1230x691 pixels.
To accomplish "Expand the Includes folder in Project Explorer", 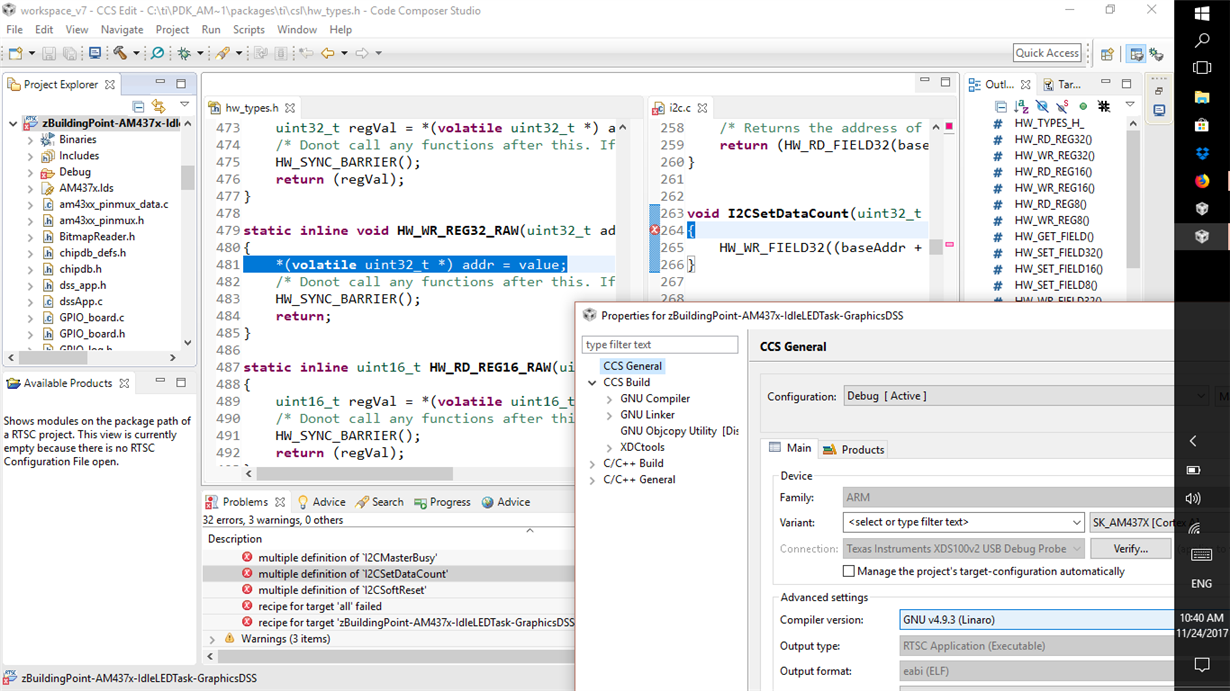I will pos(31,156).
